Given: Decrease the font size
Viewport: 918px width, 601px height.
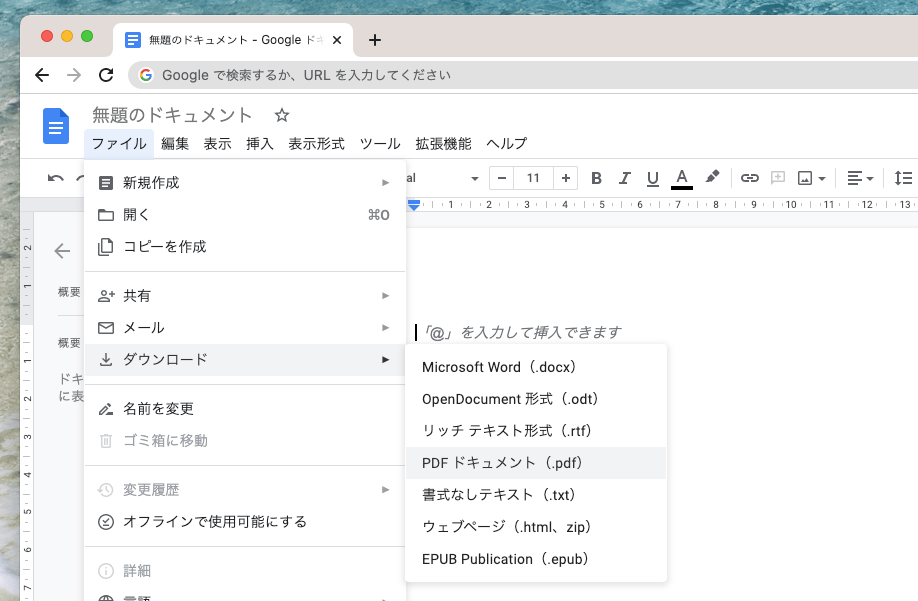Looking at the screenshot, I should (502, 178).
